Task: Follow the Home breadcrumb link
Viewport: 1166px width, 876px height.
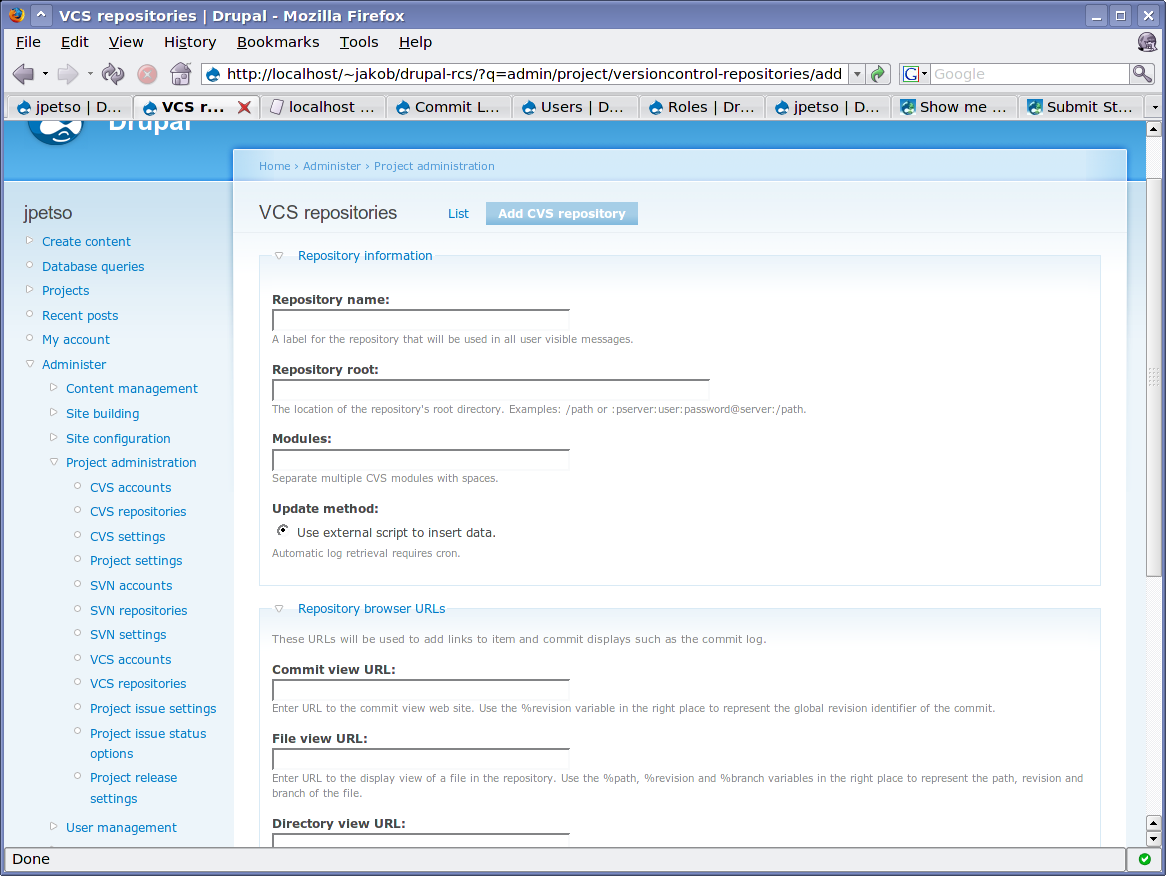Action: pos(274,166)
